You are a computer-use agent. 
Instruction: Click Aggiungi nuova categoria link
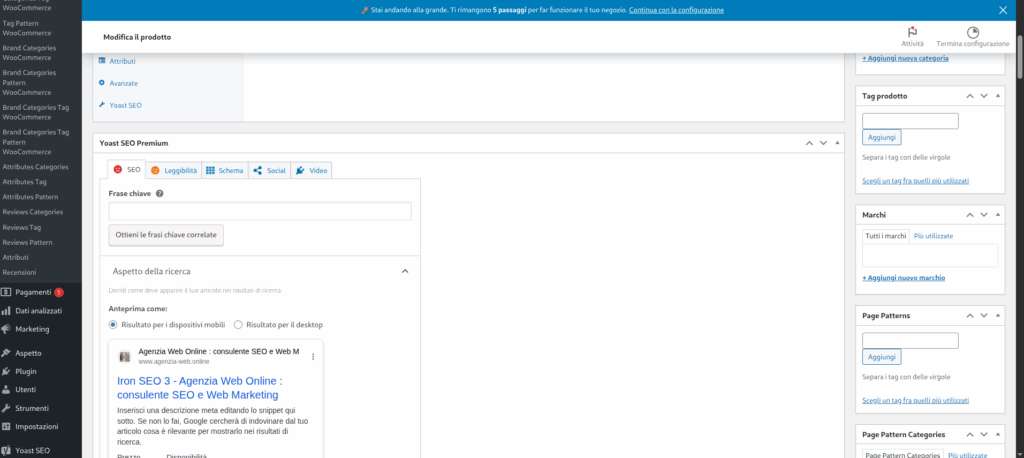pos(905,58)
